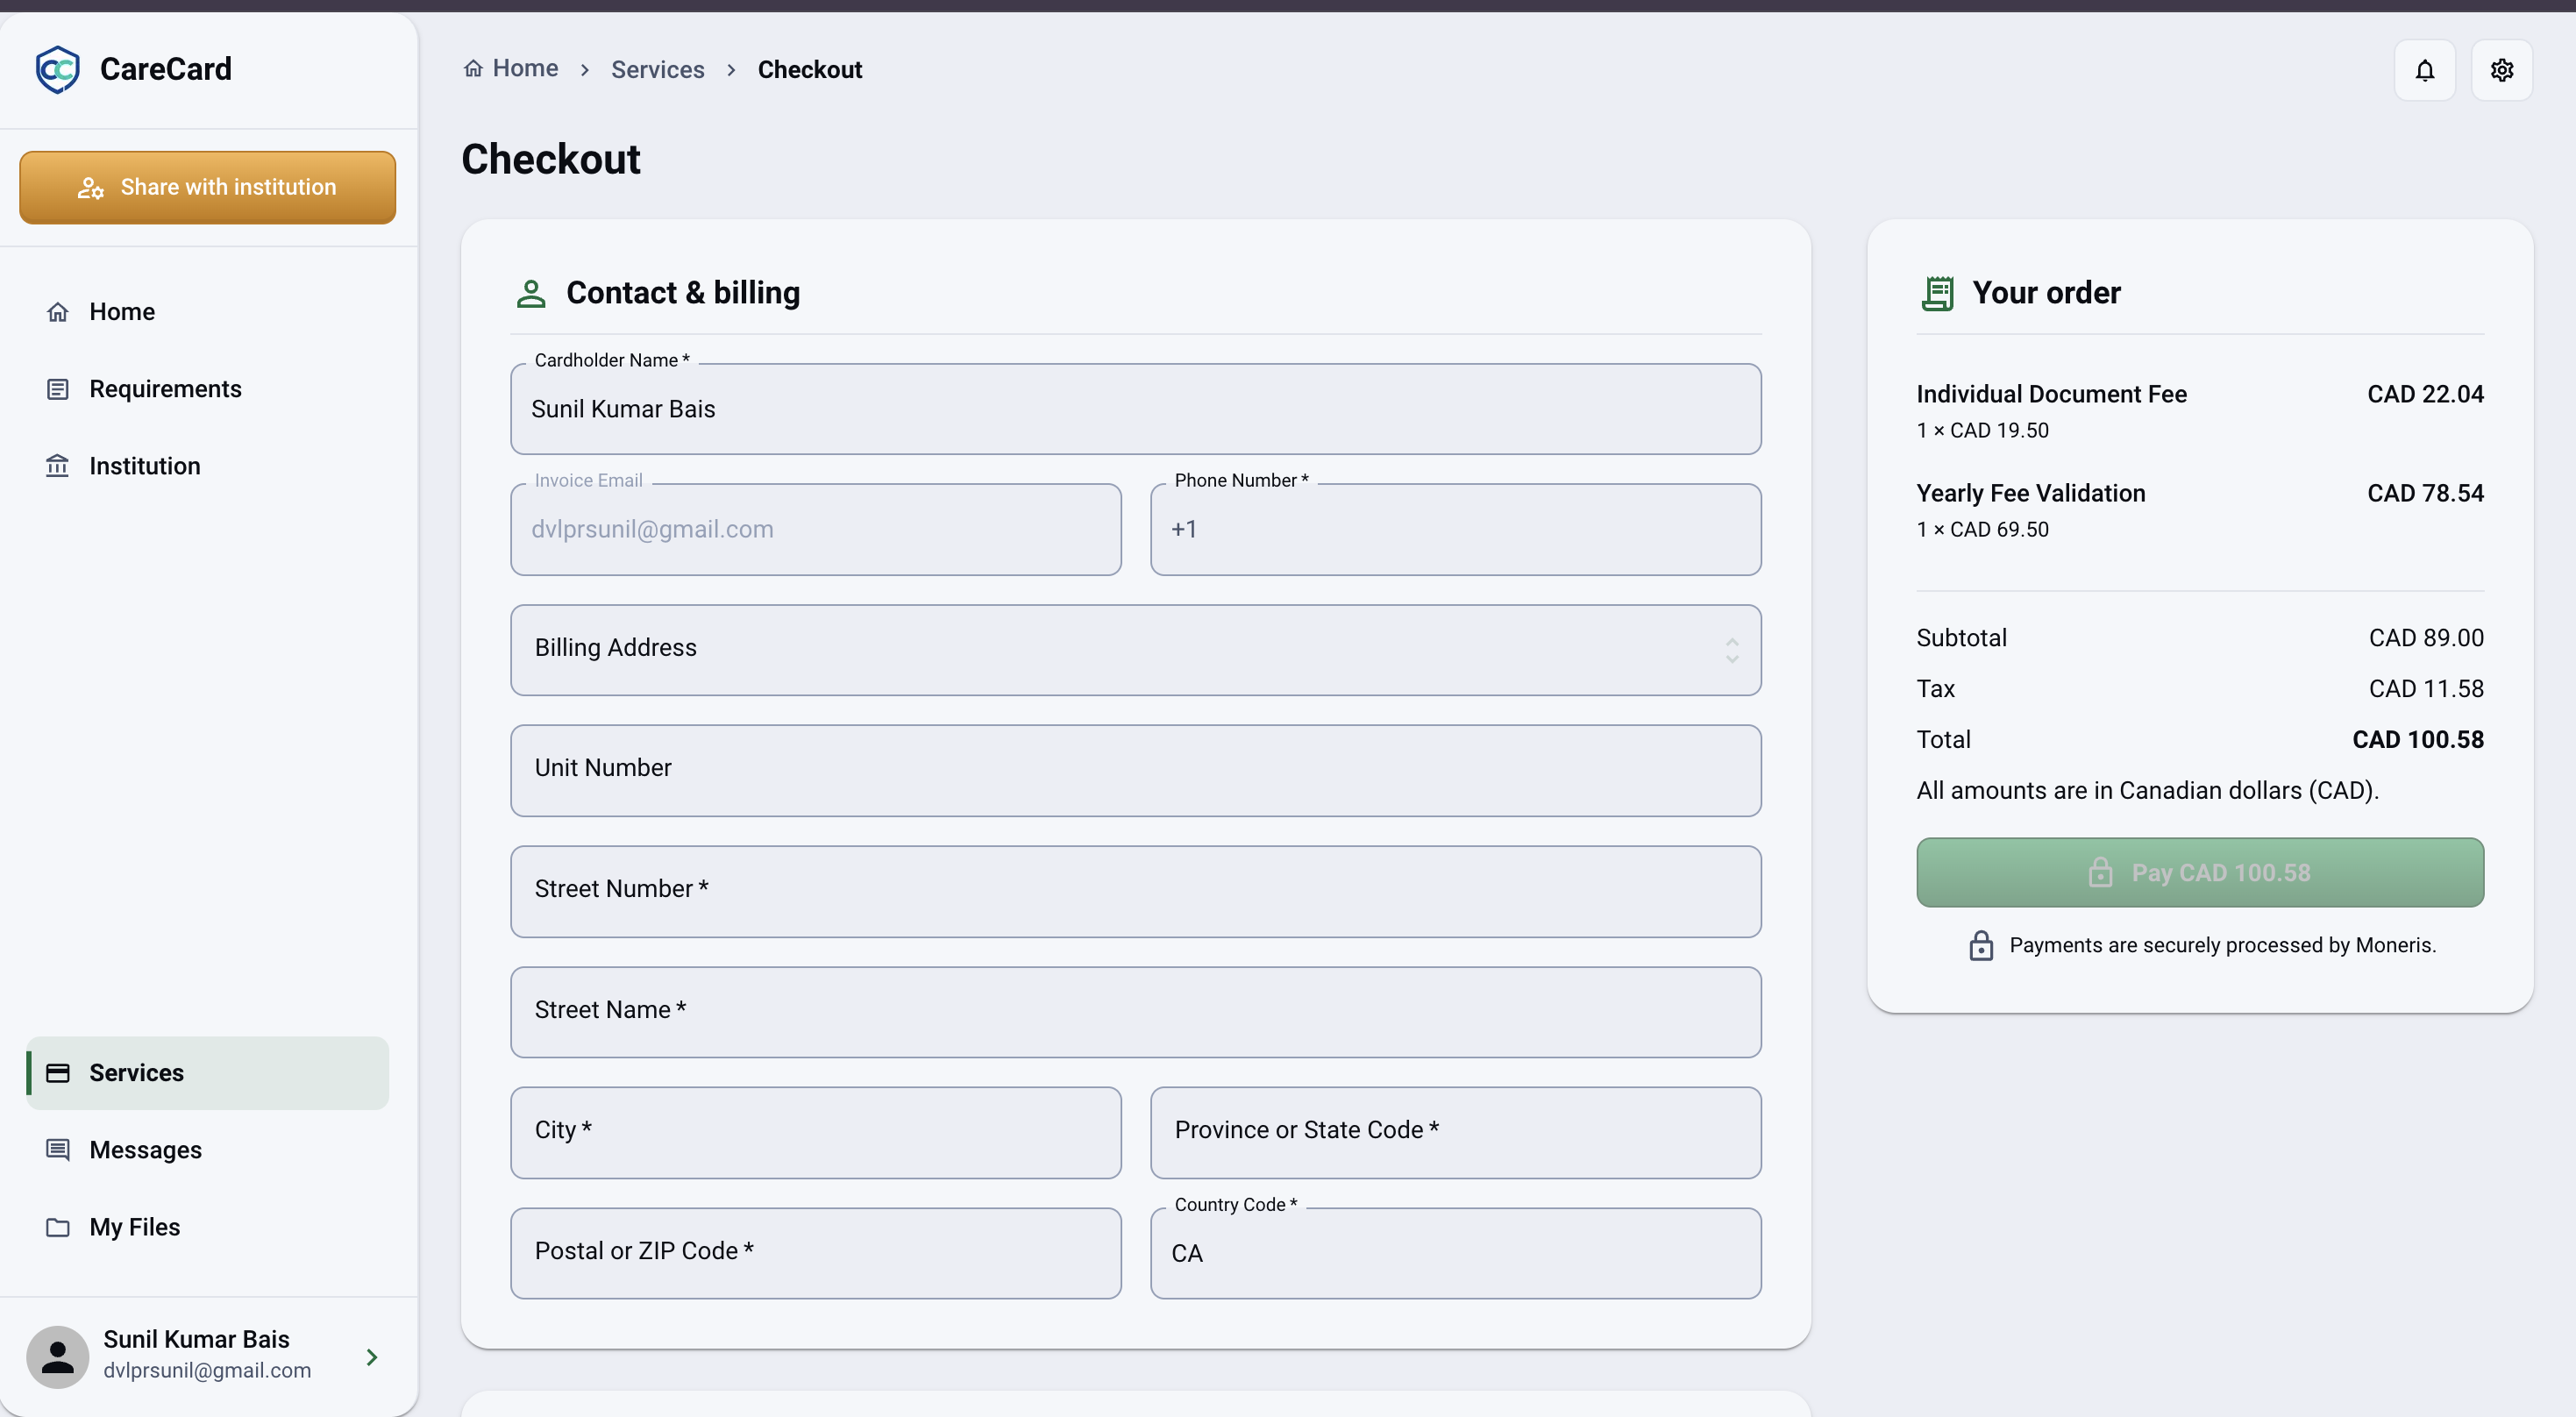Viewport: 2576px width, 1417px height.
Task: Click the CareCard shield logo
Action: click(57, 69)
